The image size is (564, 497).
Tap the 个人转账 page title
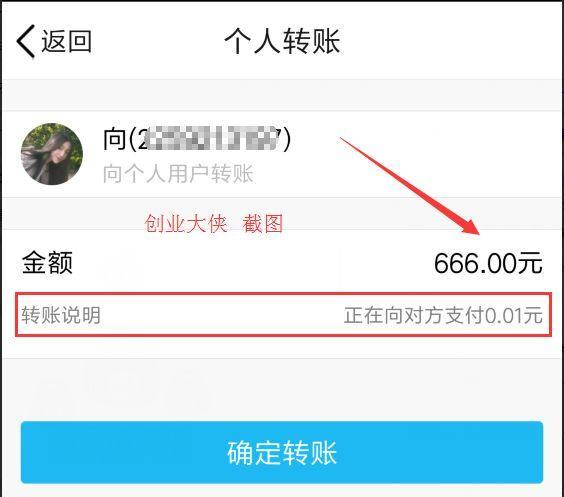282,41
